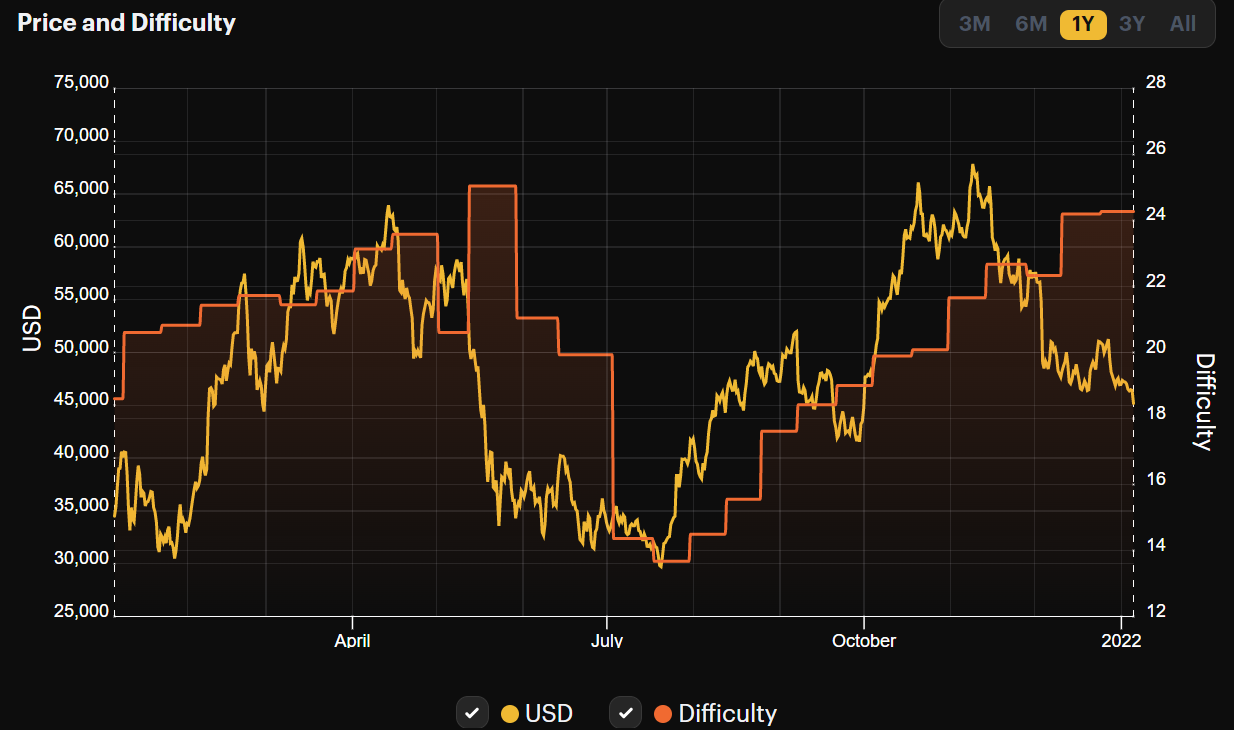Screen dimensions: 1234x730
Task: Click the April x-axis label
Action: tap(352, 640)
